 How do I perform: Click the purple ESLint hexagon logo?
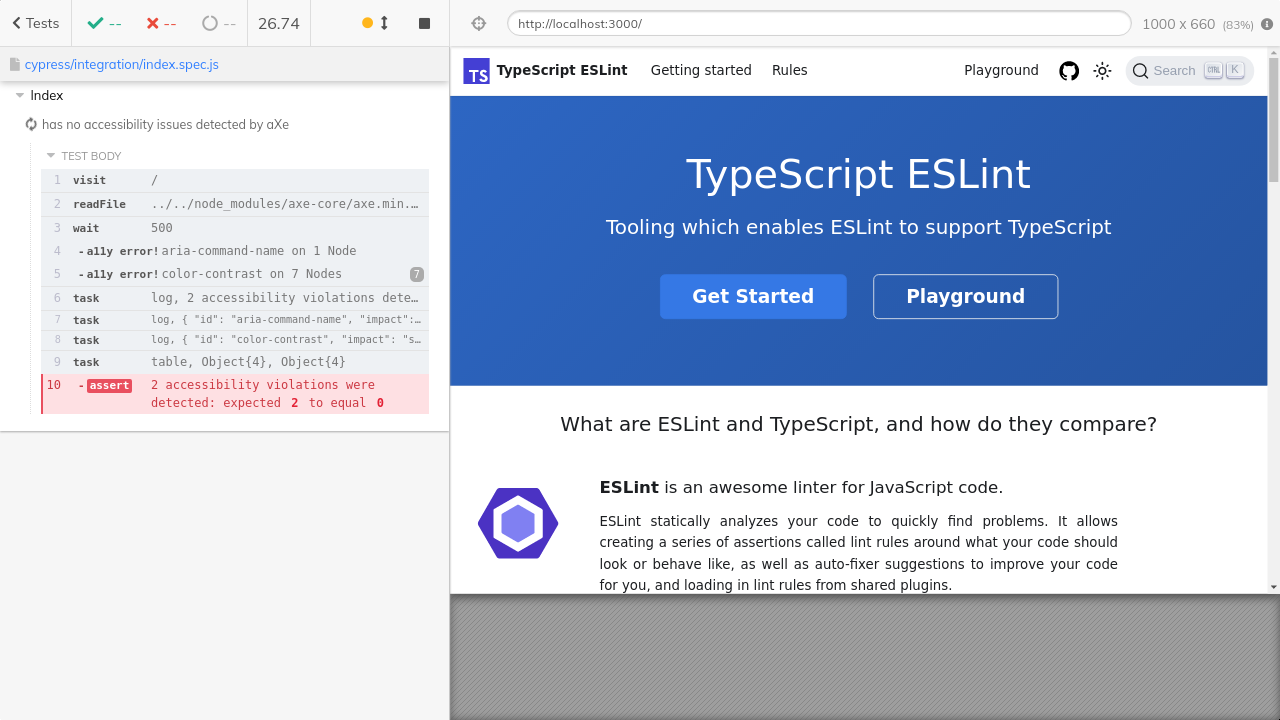tap(518, 523)
